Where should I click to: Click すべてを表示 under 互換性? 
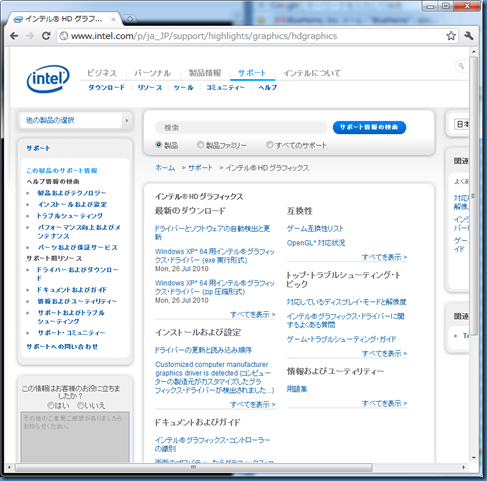tap(385, 257)
